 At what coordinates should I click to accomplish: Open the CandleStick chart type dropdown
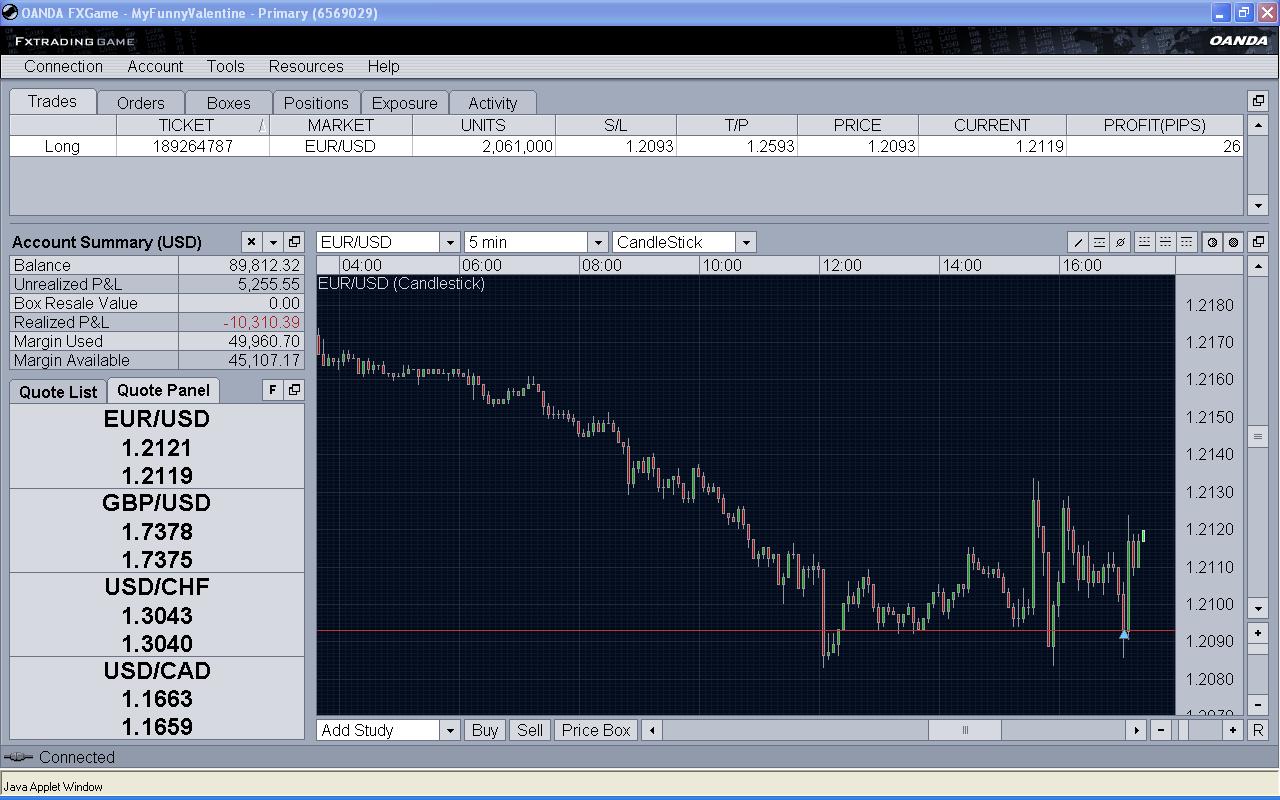[746, 242]
